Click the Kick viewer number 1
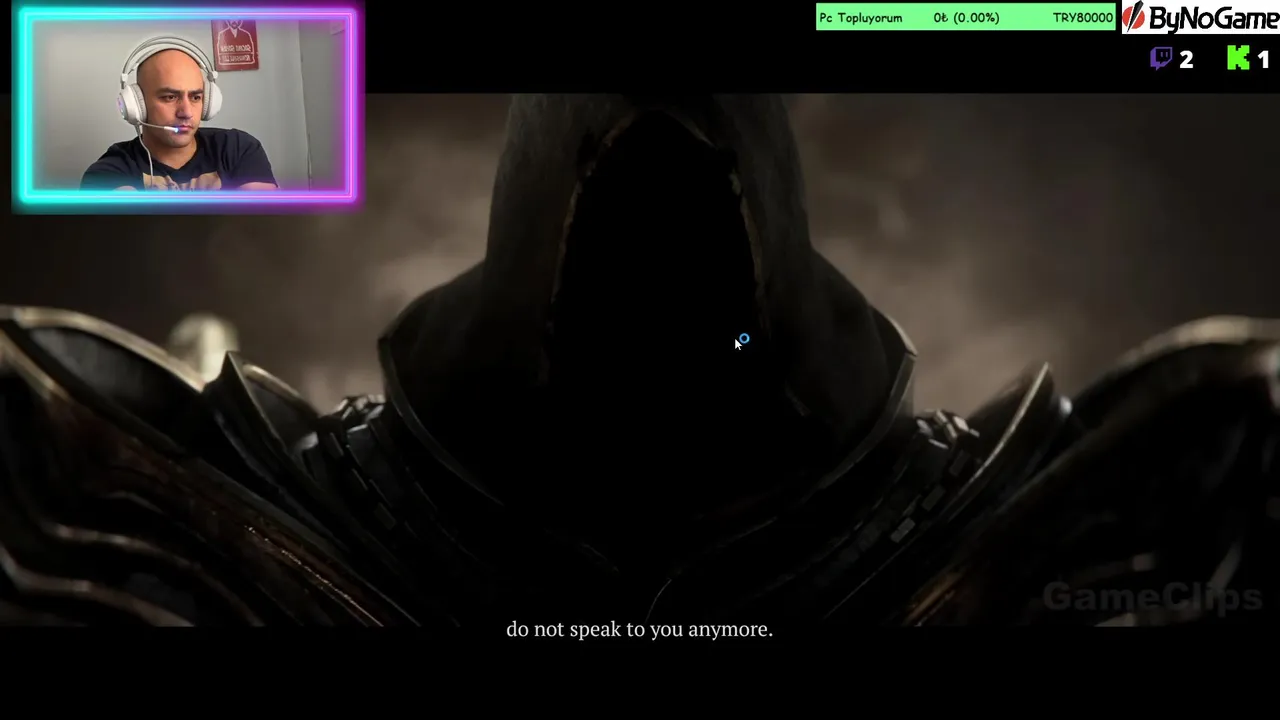The width and height of the screenshot is (1280, 720). pyautogui.click(x=1263, y=60)
